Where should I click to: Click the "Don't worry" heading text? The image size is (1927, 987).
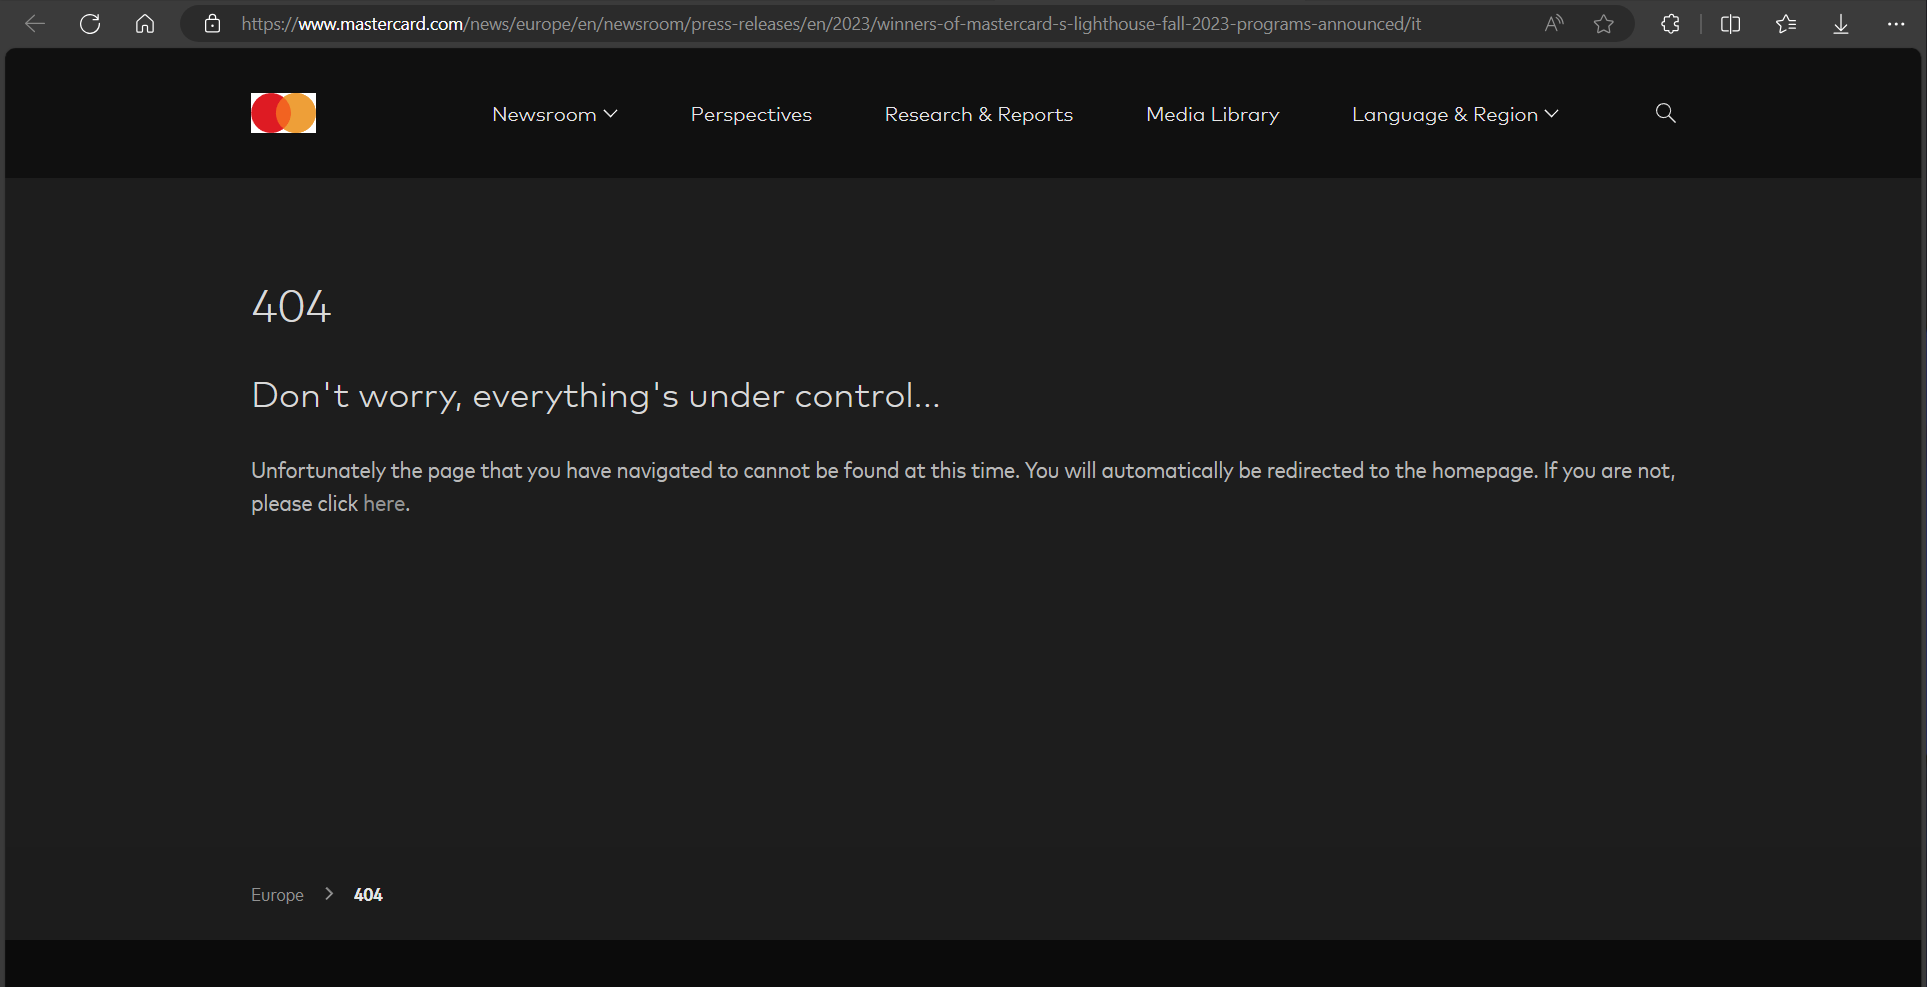point(595,395)
